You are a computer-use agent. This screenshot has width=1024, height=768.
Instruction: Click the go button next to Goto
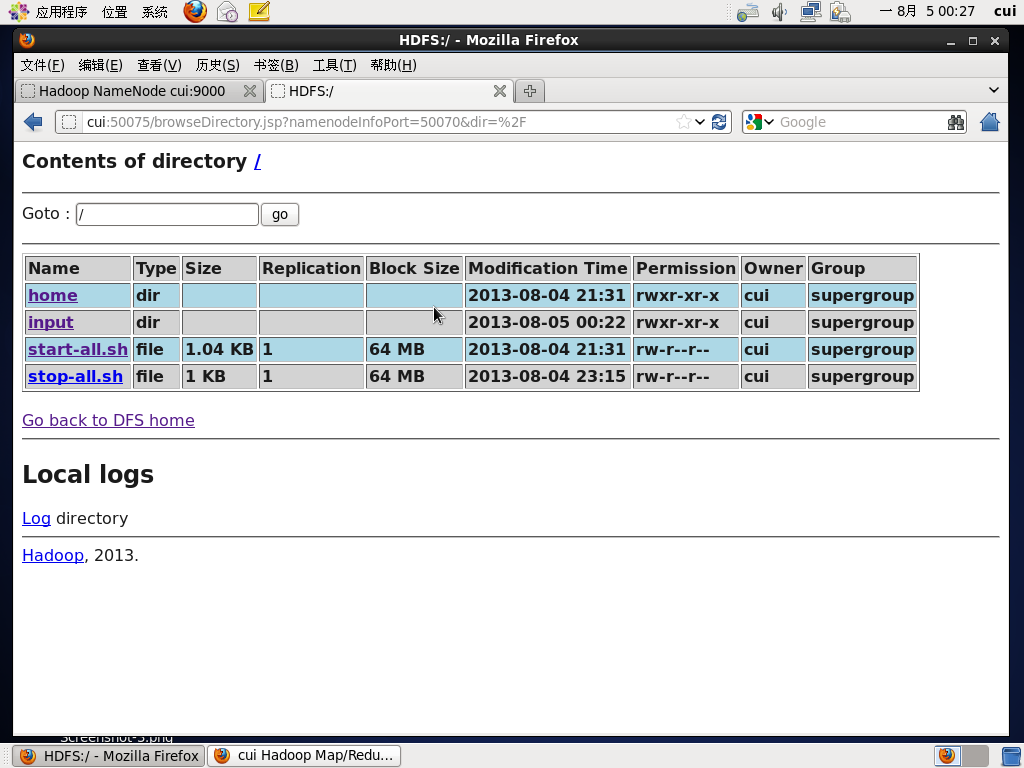280,214
